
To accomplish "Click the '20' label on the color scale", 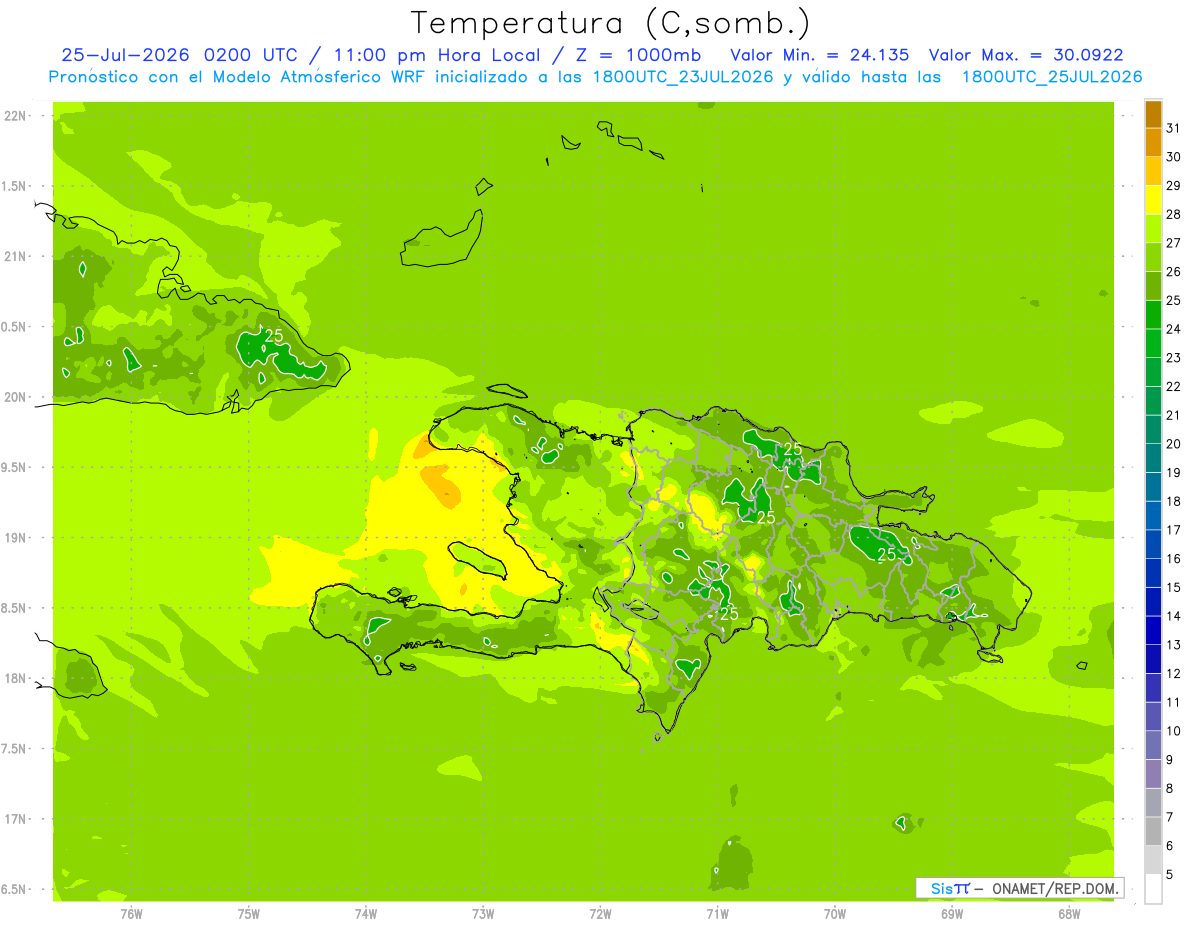I will coord(1173,443).
